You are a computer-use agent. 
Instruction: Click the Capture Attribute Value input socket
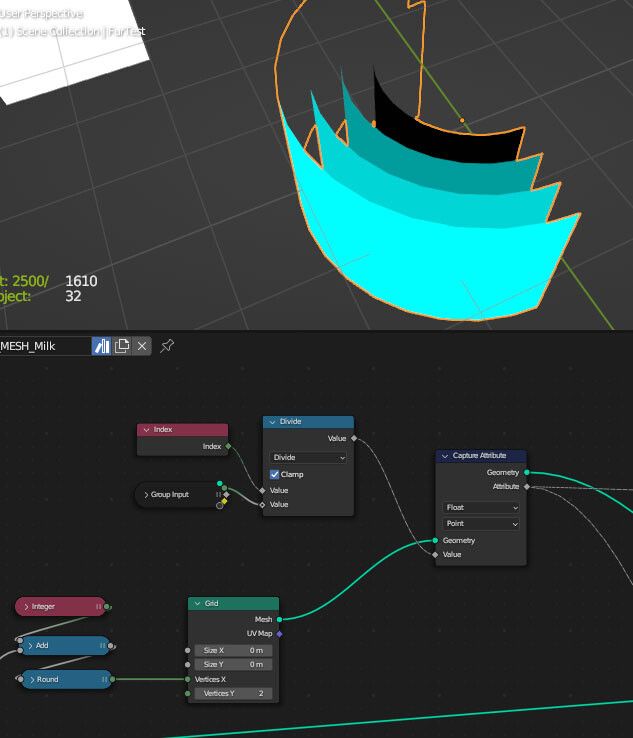(x=435, y=555)
